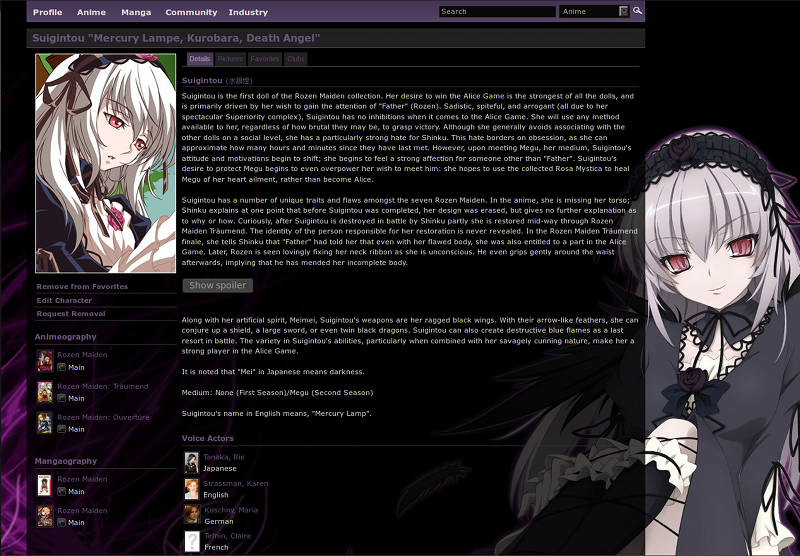Open voice actor Strassman, Karen link
The width and height of the screenshot is (800, 556).
click(x=236, y=483)
